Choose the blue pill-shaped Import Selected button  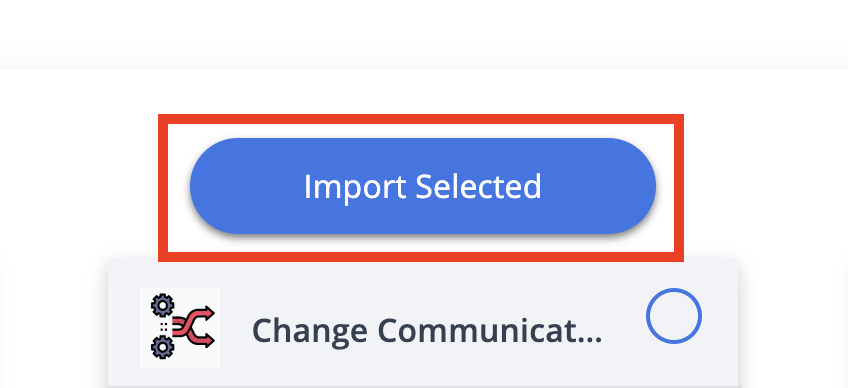coord(422,186)
